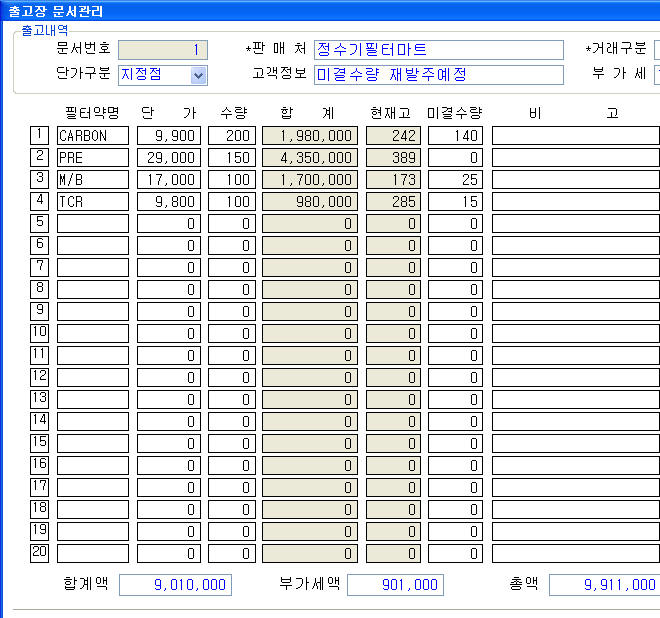Click unit price 9,800 in row 4
Viewport: 660px width, 618px height.
[169, 201]
